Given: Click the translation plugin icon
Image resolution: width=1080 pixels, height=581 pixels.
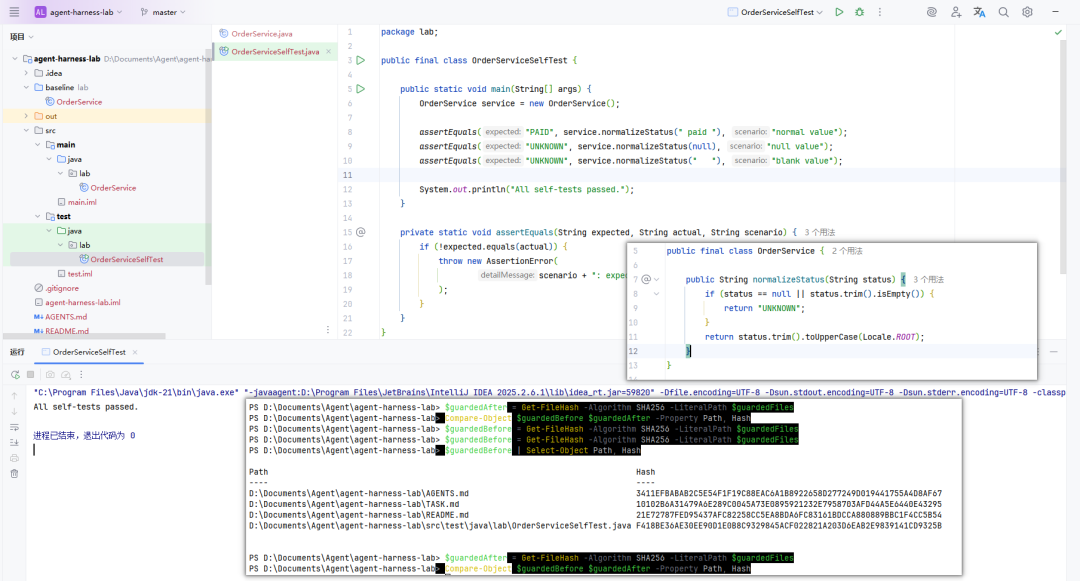Looking at the screenshot, I should pyautogui.click(x=979, y=12).
